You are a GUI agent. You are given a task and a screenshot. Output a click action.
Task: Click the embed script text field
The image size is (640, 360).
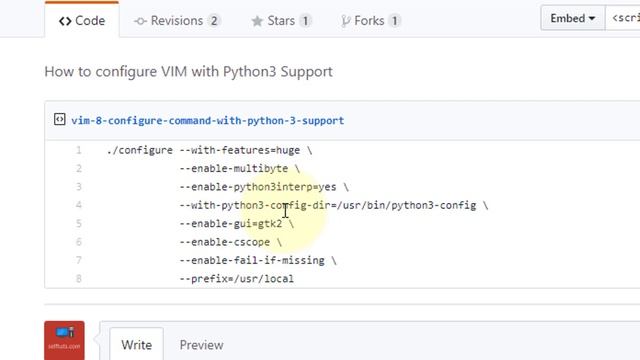click(623, 18)
